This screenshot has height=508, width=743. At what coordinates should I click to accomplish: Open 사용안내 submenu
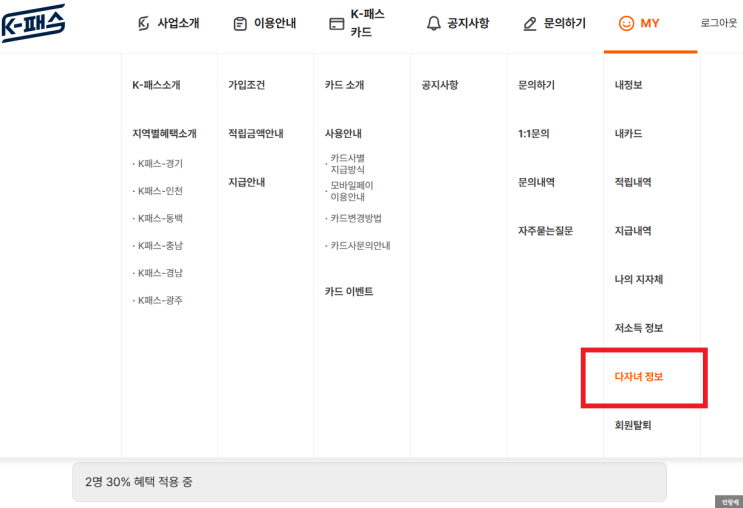click(343, 134)
